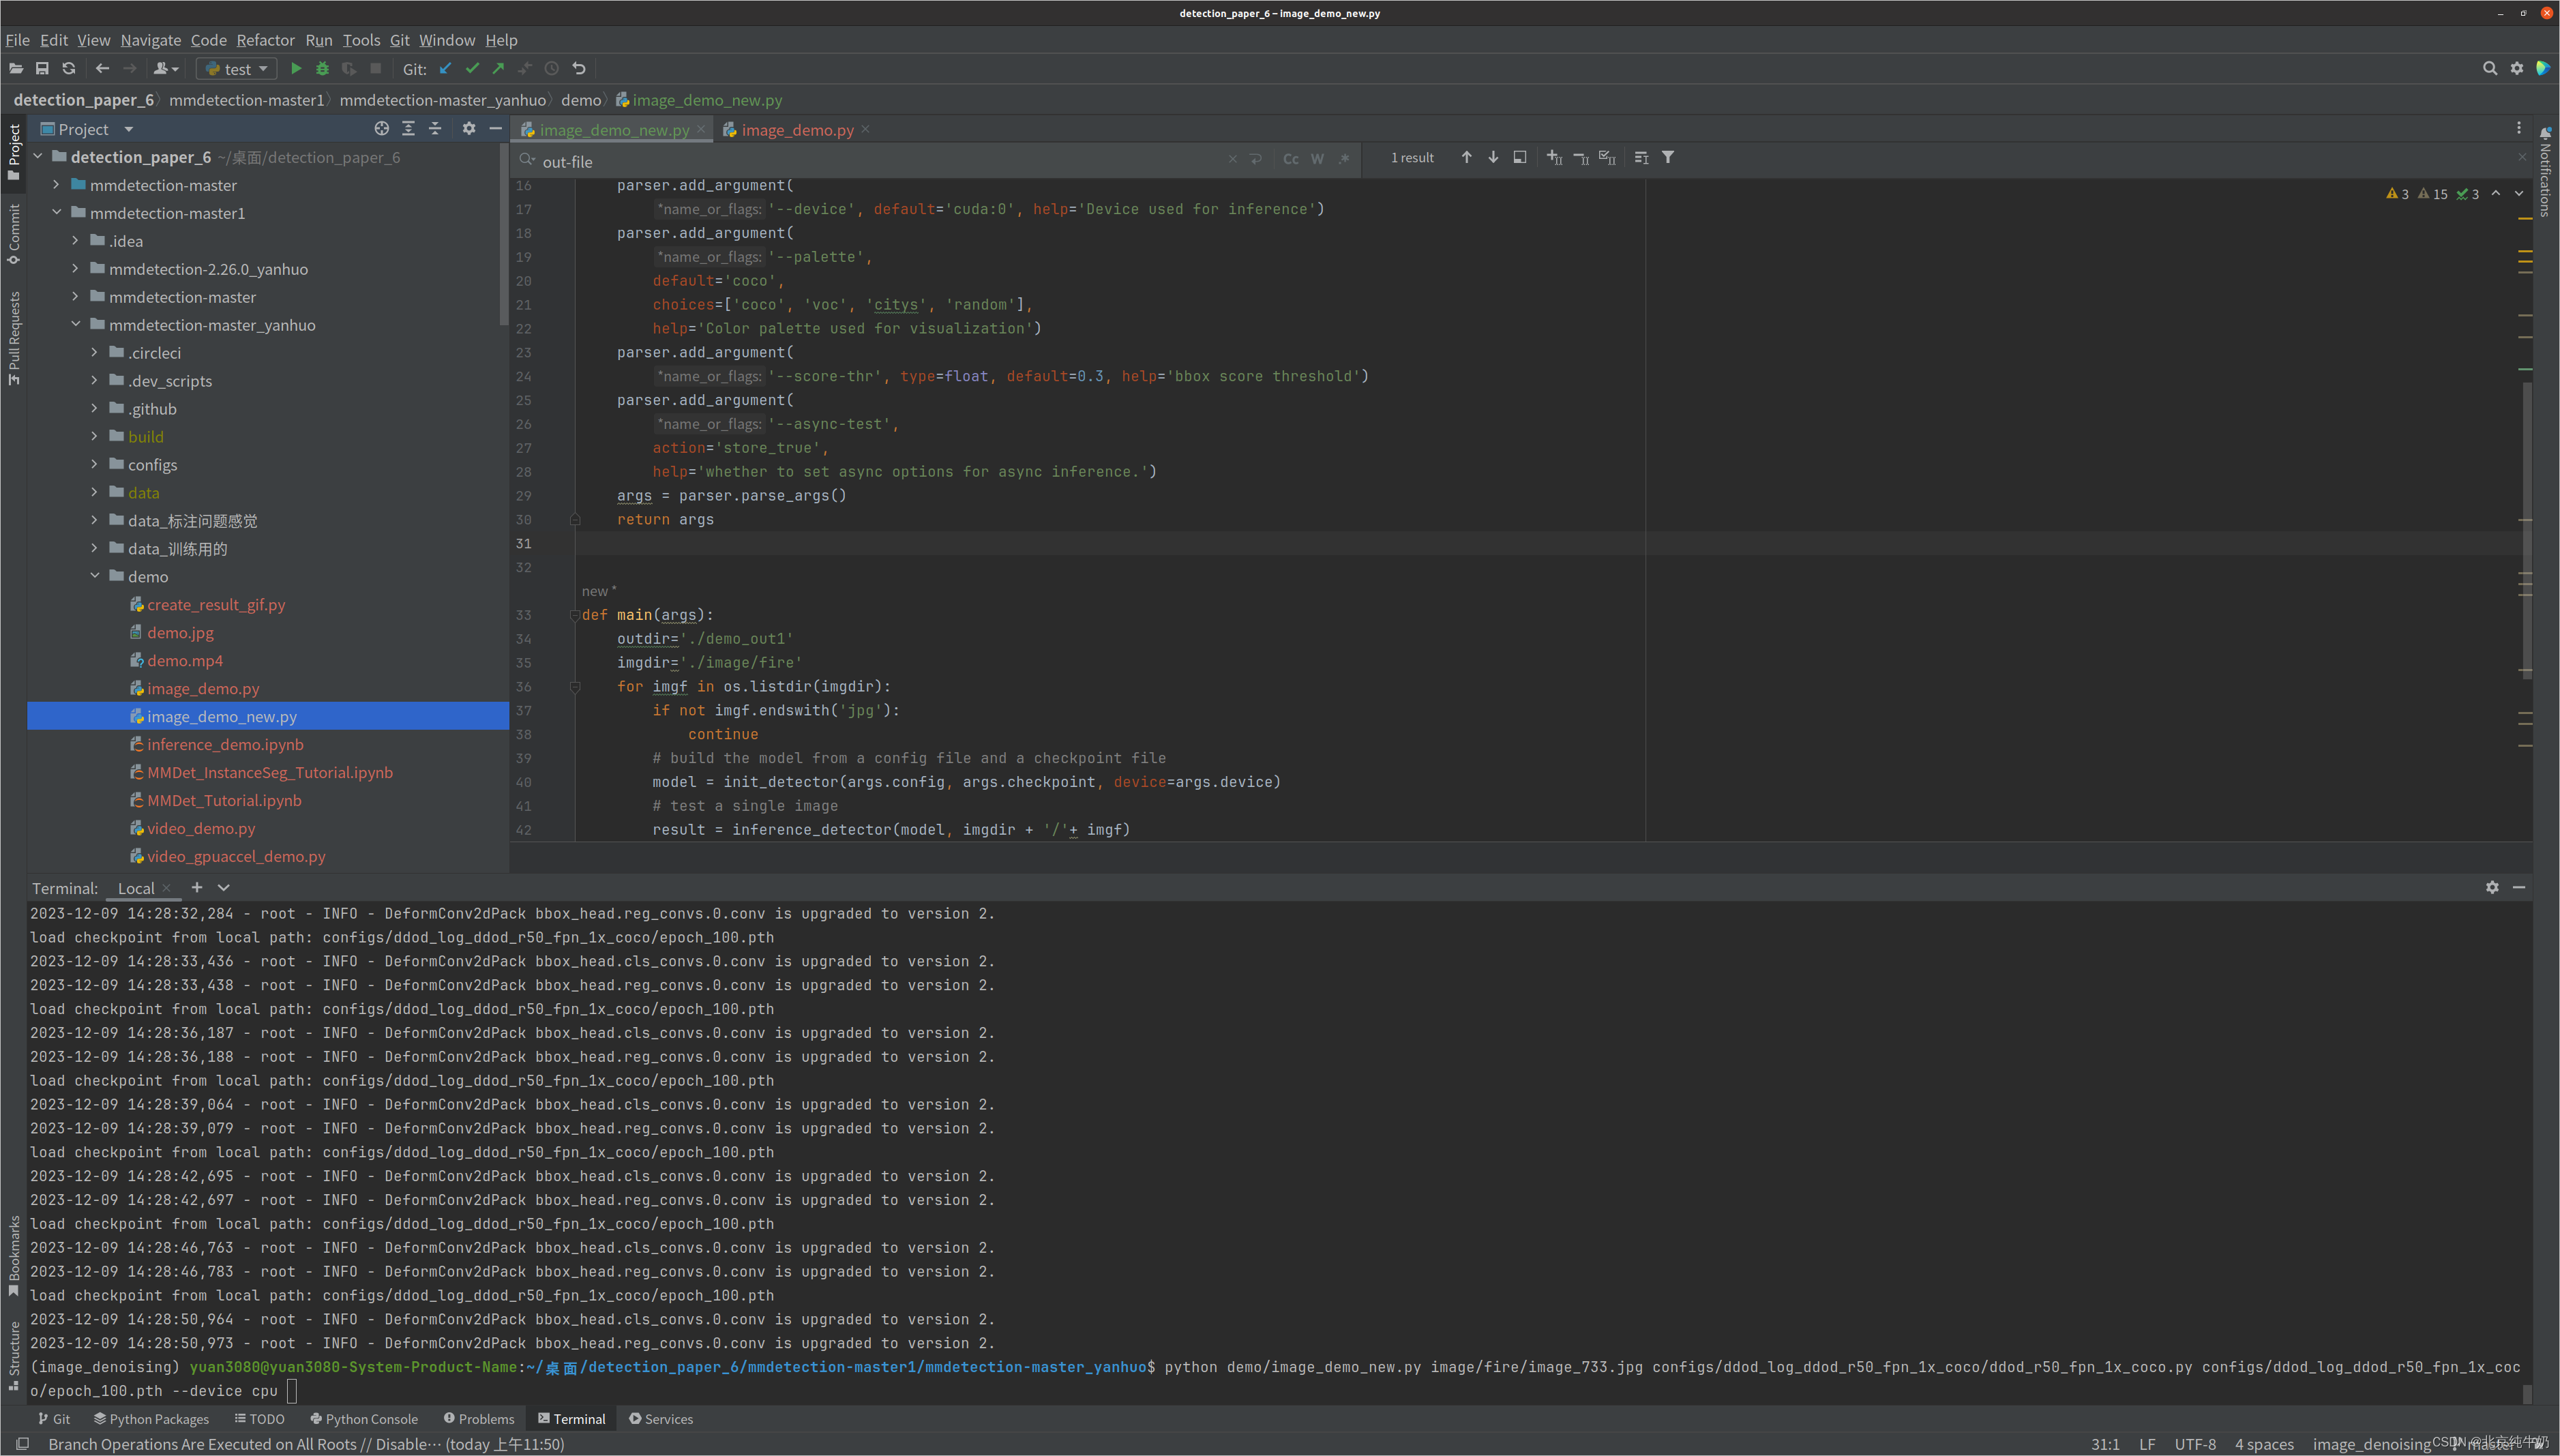The image size is (2560, 1456).
Task: Click demo breadcrumb in navigation bar
Action: tap(581, 100)
